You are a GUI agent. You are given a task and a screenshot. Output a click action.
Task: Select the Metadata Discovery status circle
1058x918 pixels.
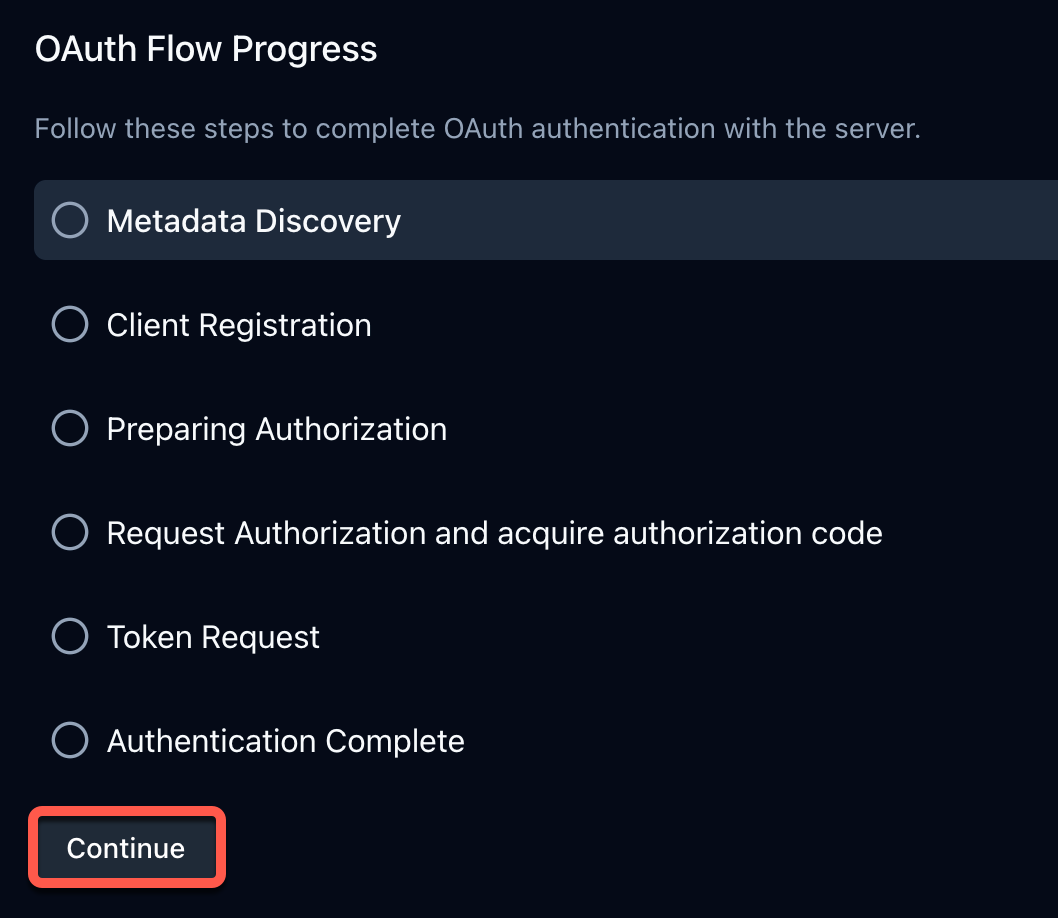[69, 220]
